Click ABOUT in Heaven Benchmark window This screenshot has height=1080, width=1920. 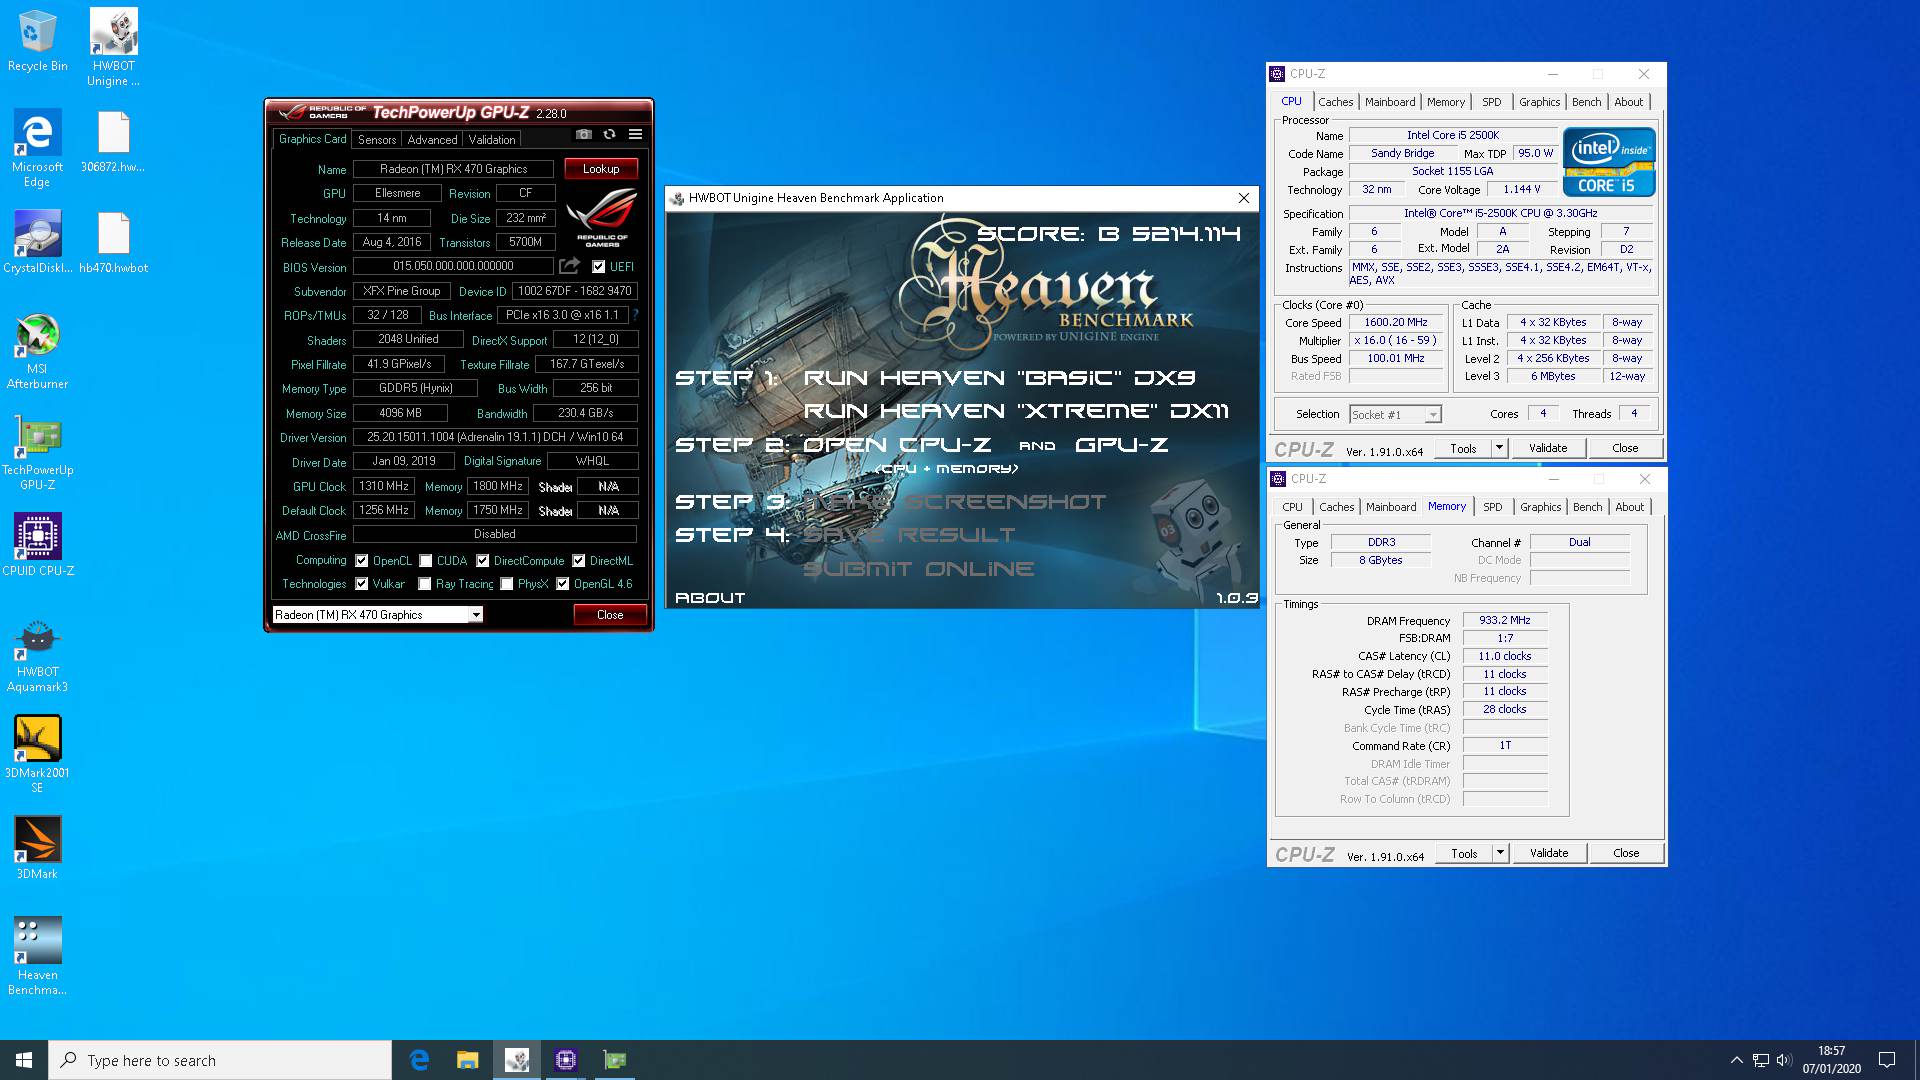[710, 598]
